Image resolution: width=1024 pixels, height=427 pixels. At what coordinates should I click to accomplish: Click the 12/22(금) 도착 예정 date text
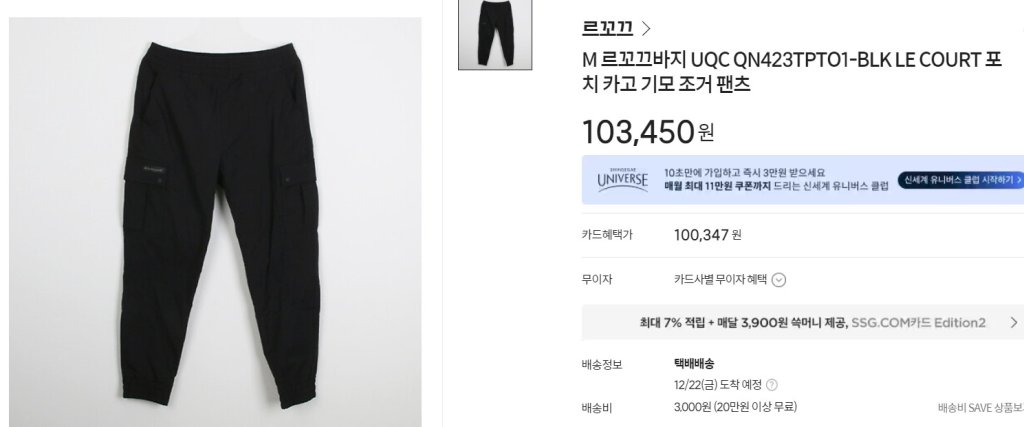click(717, 385)
